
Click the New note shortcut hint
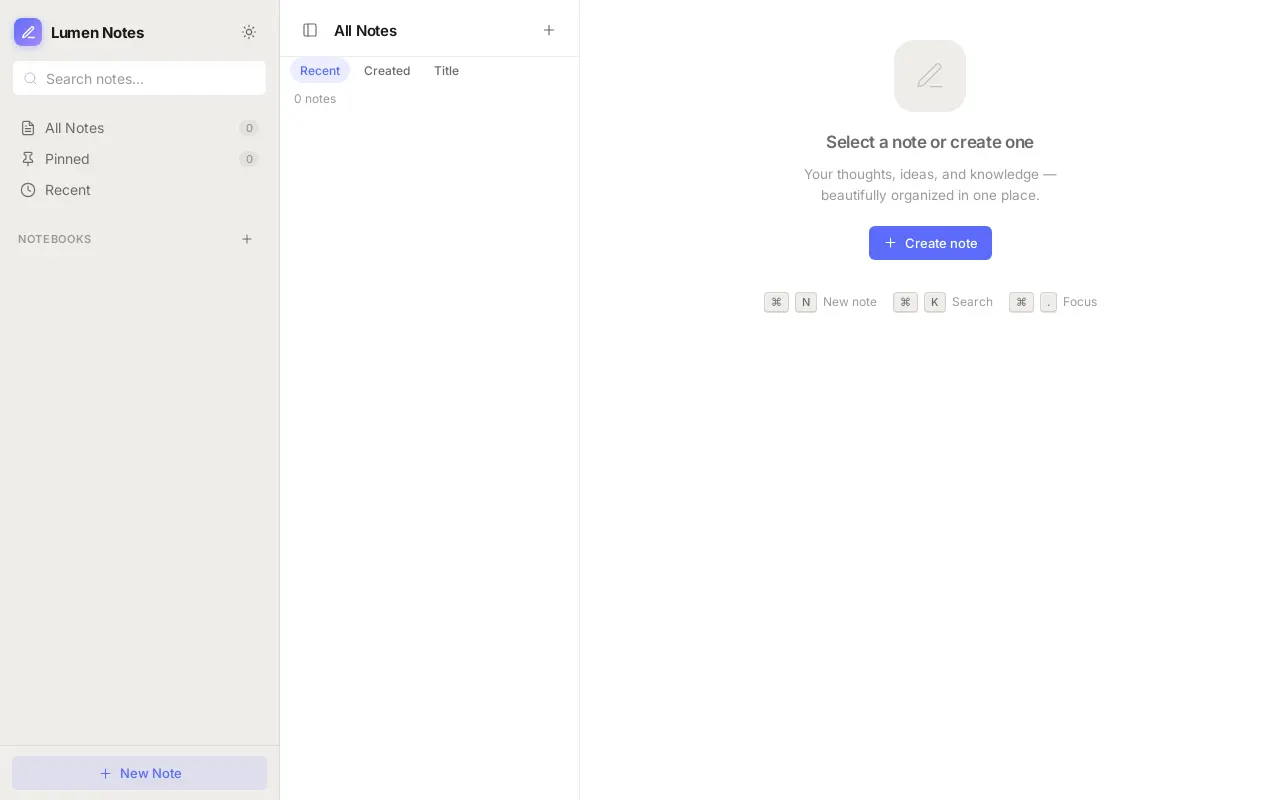[820, 302]
